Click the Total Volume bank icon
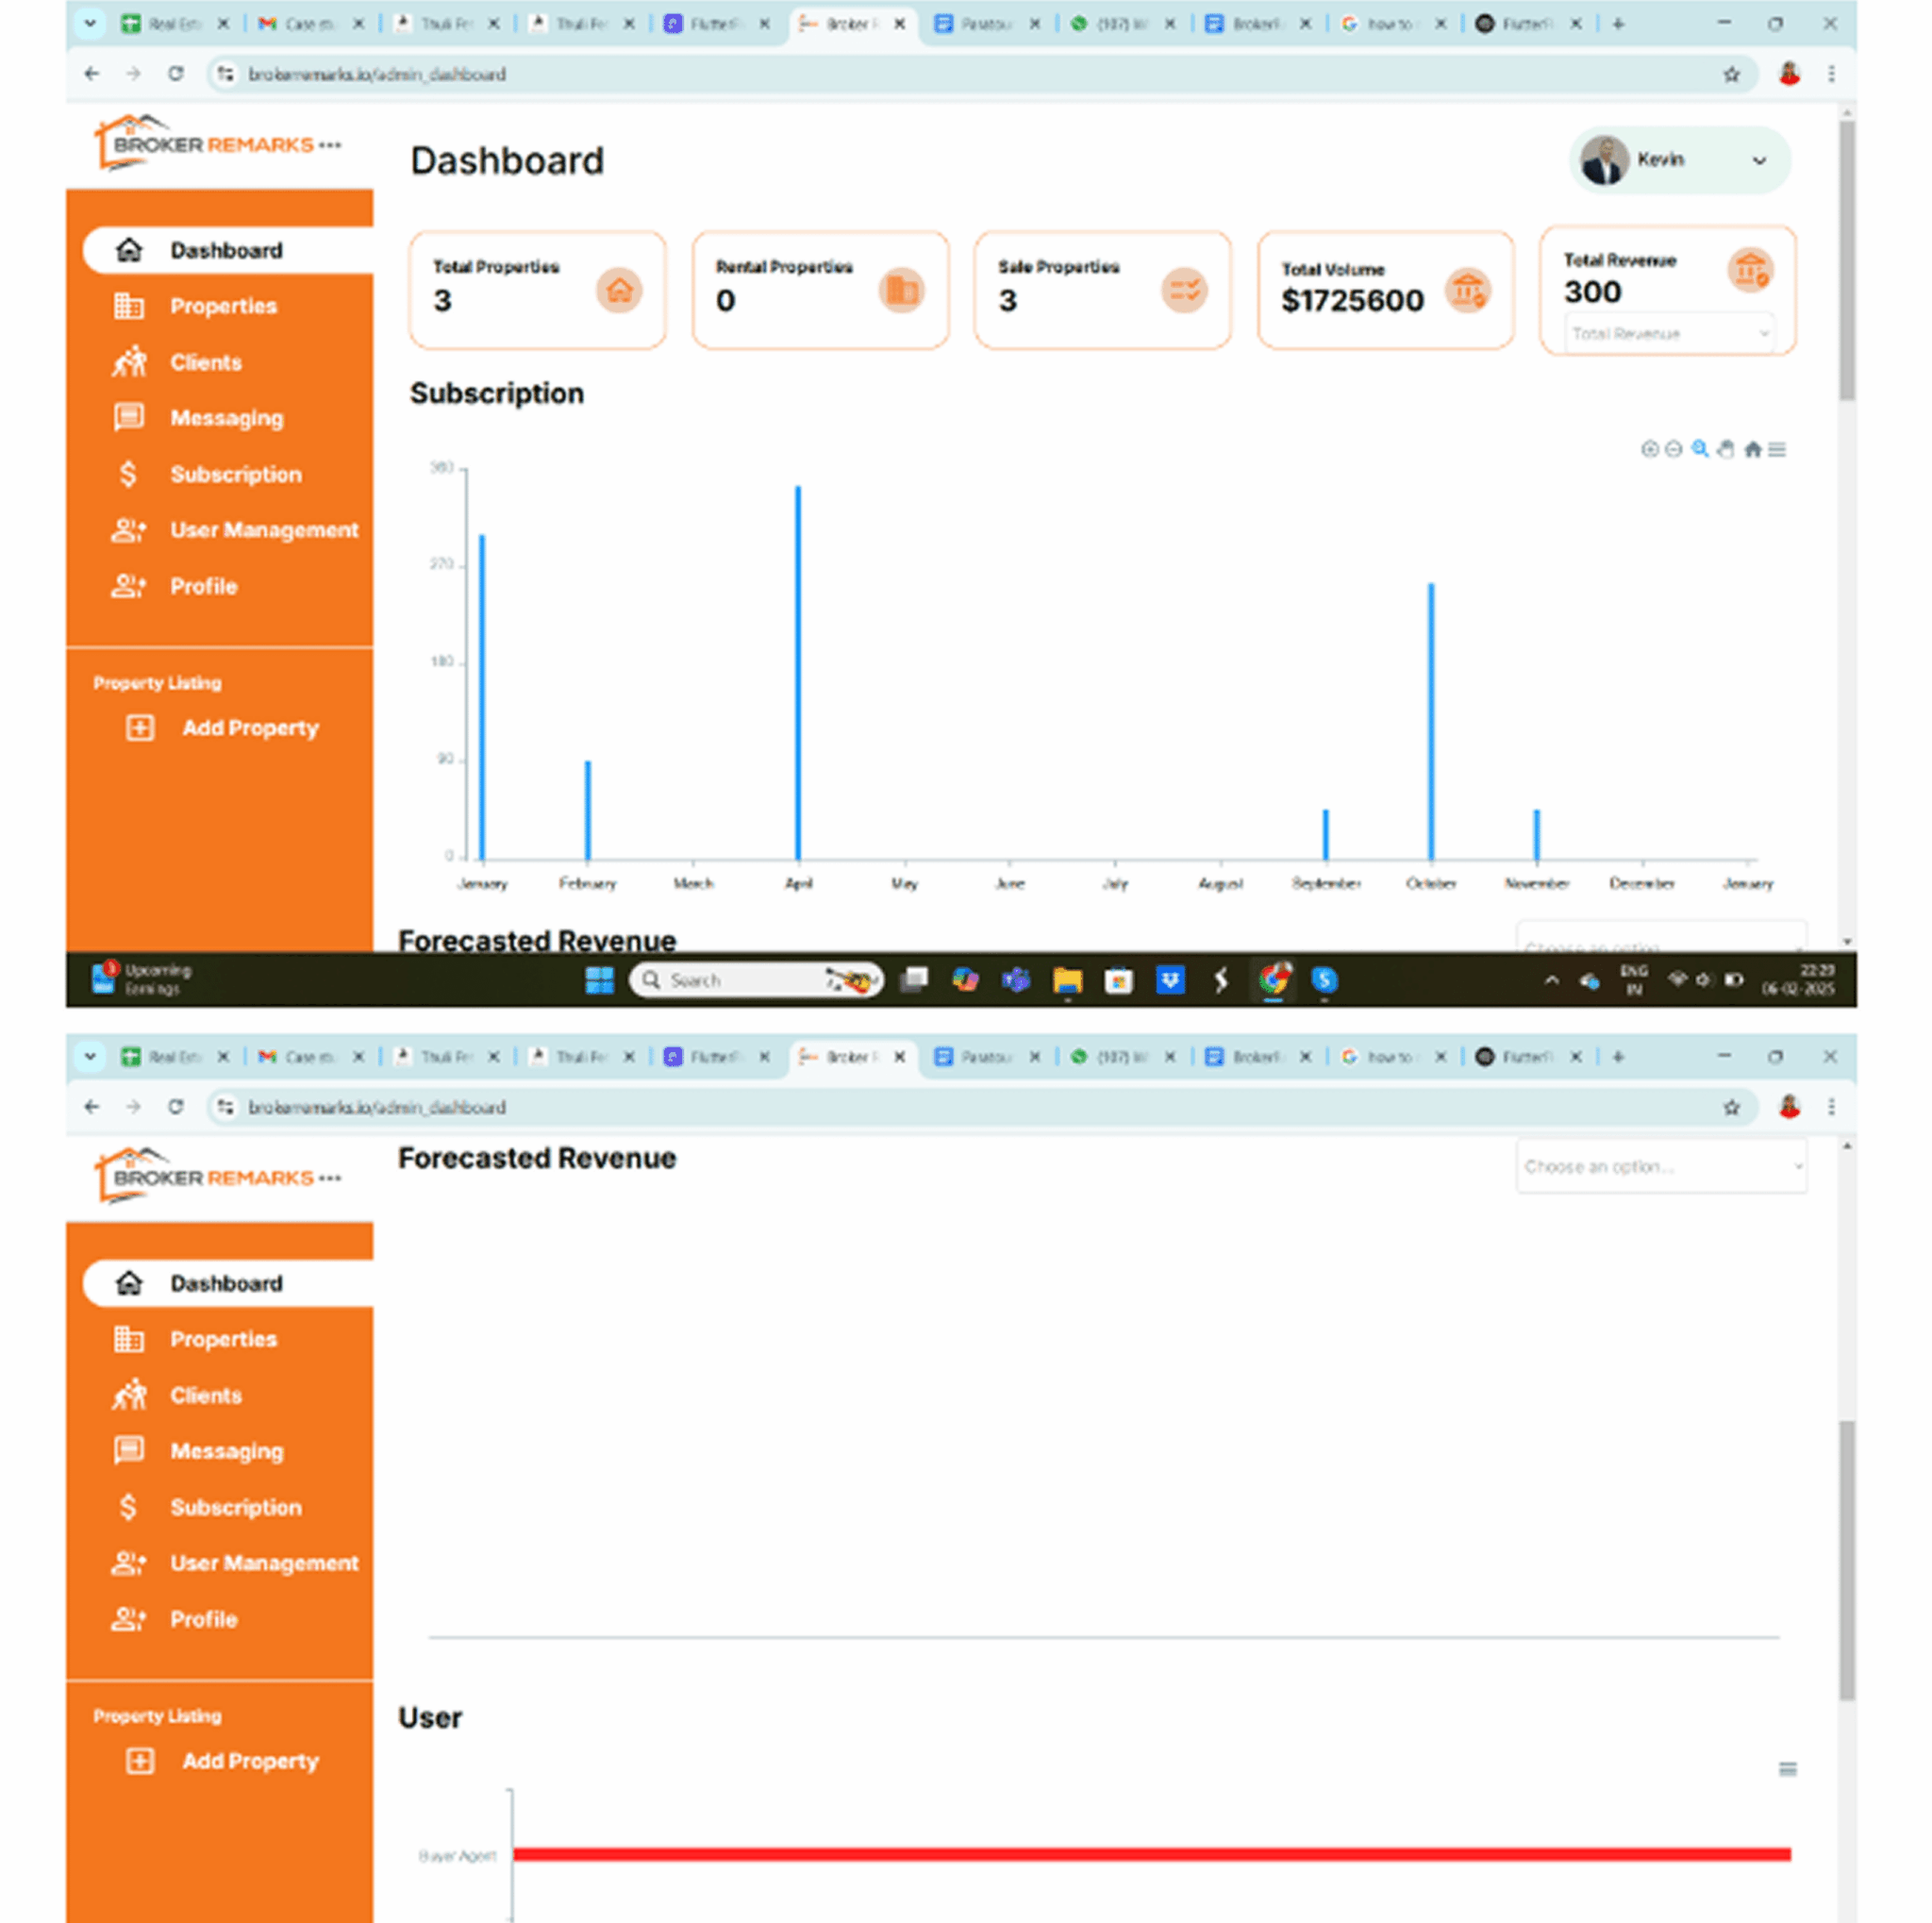Image resolution: width=1932 pixels, height=1923 pixels. [1467, 291]
